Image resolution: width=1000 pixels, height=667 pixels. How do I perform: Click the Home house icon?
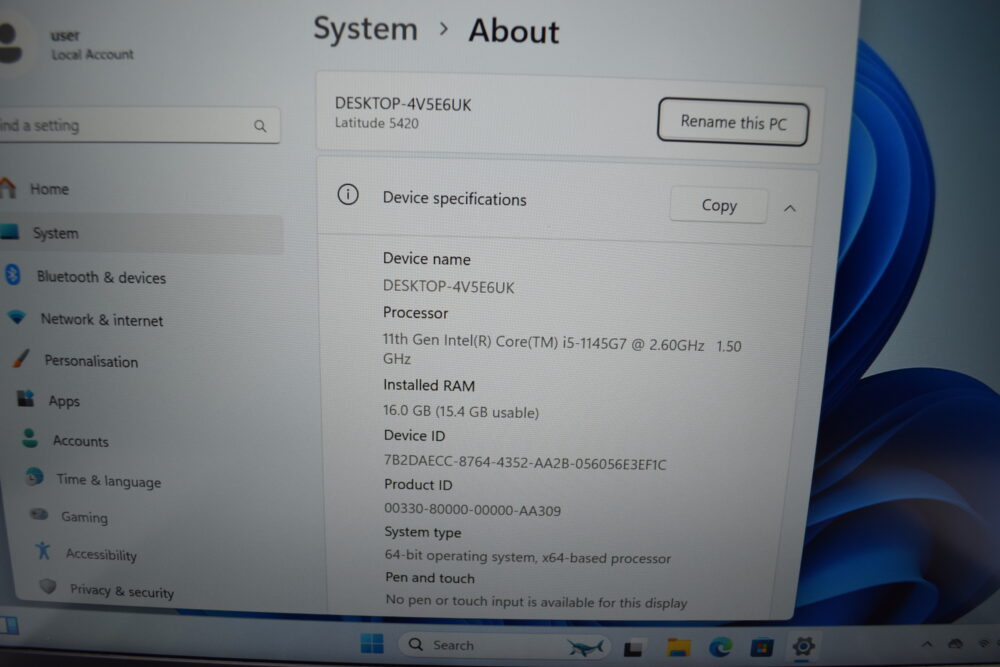[x=7, y=187]
